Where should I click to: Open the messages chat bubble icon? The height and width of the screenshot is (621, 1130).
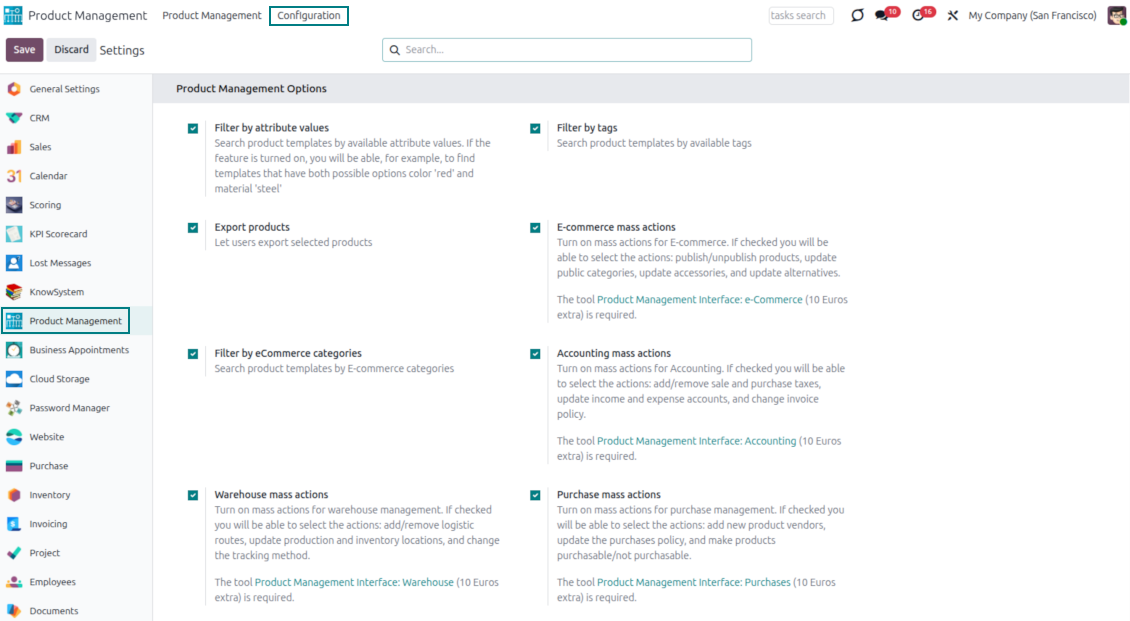click(882, 16)
